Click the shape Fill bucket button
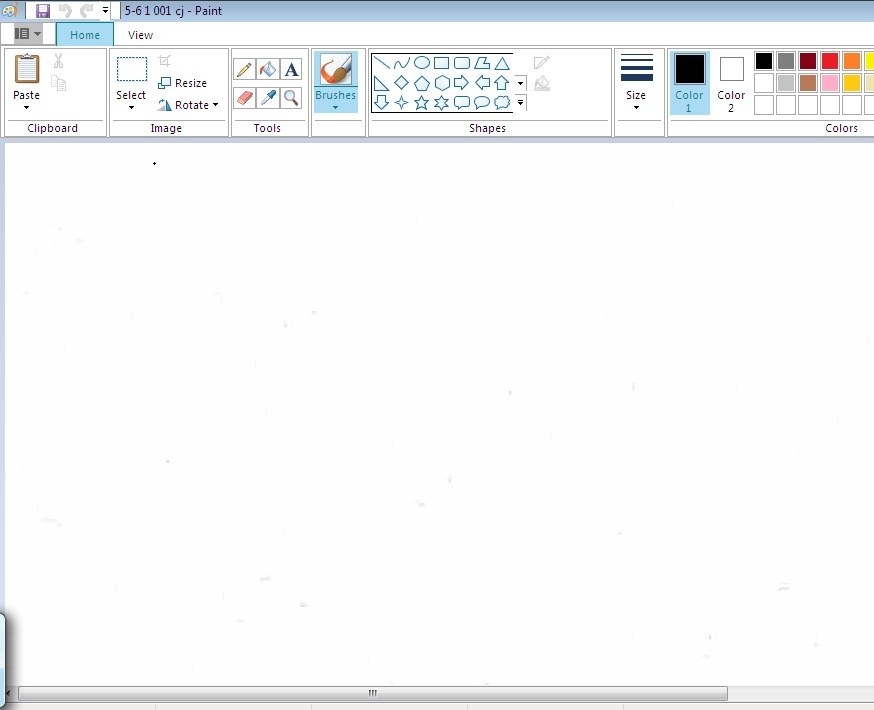874x710 pixels. point(542,84)
